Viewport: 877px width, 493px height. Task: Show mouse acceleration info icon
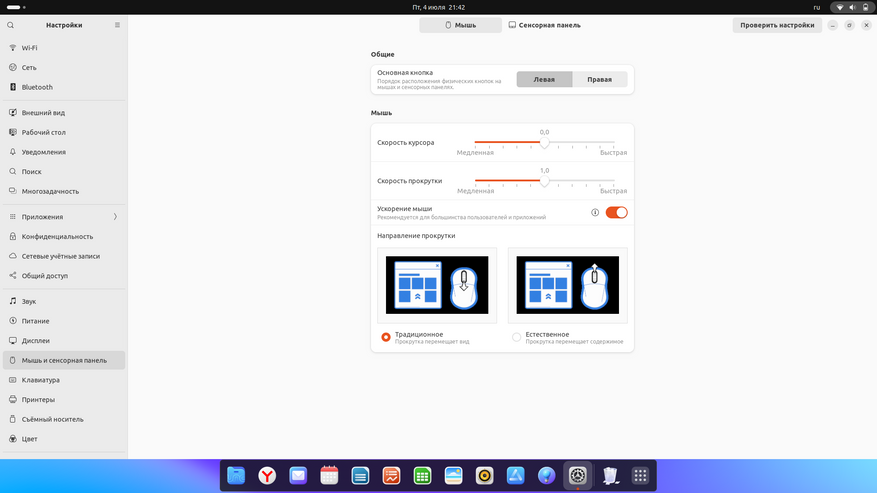point(595,213)
